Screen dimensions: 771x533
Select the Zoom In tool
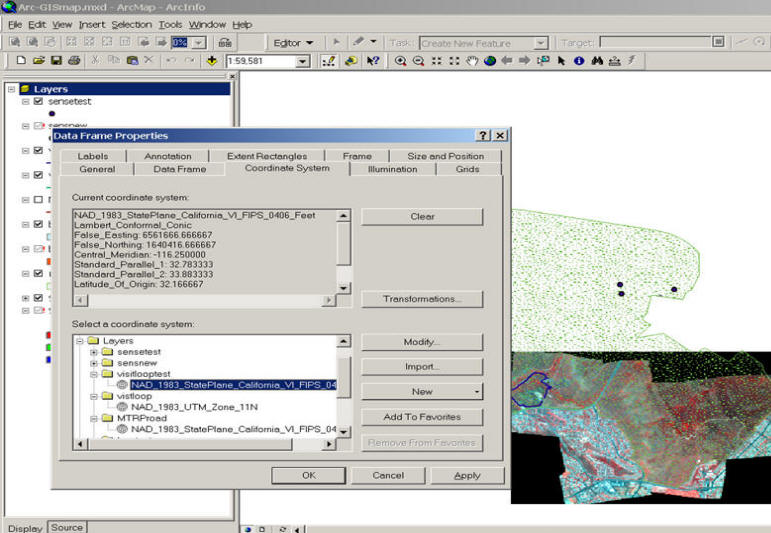click(401, 61)
